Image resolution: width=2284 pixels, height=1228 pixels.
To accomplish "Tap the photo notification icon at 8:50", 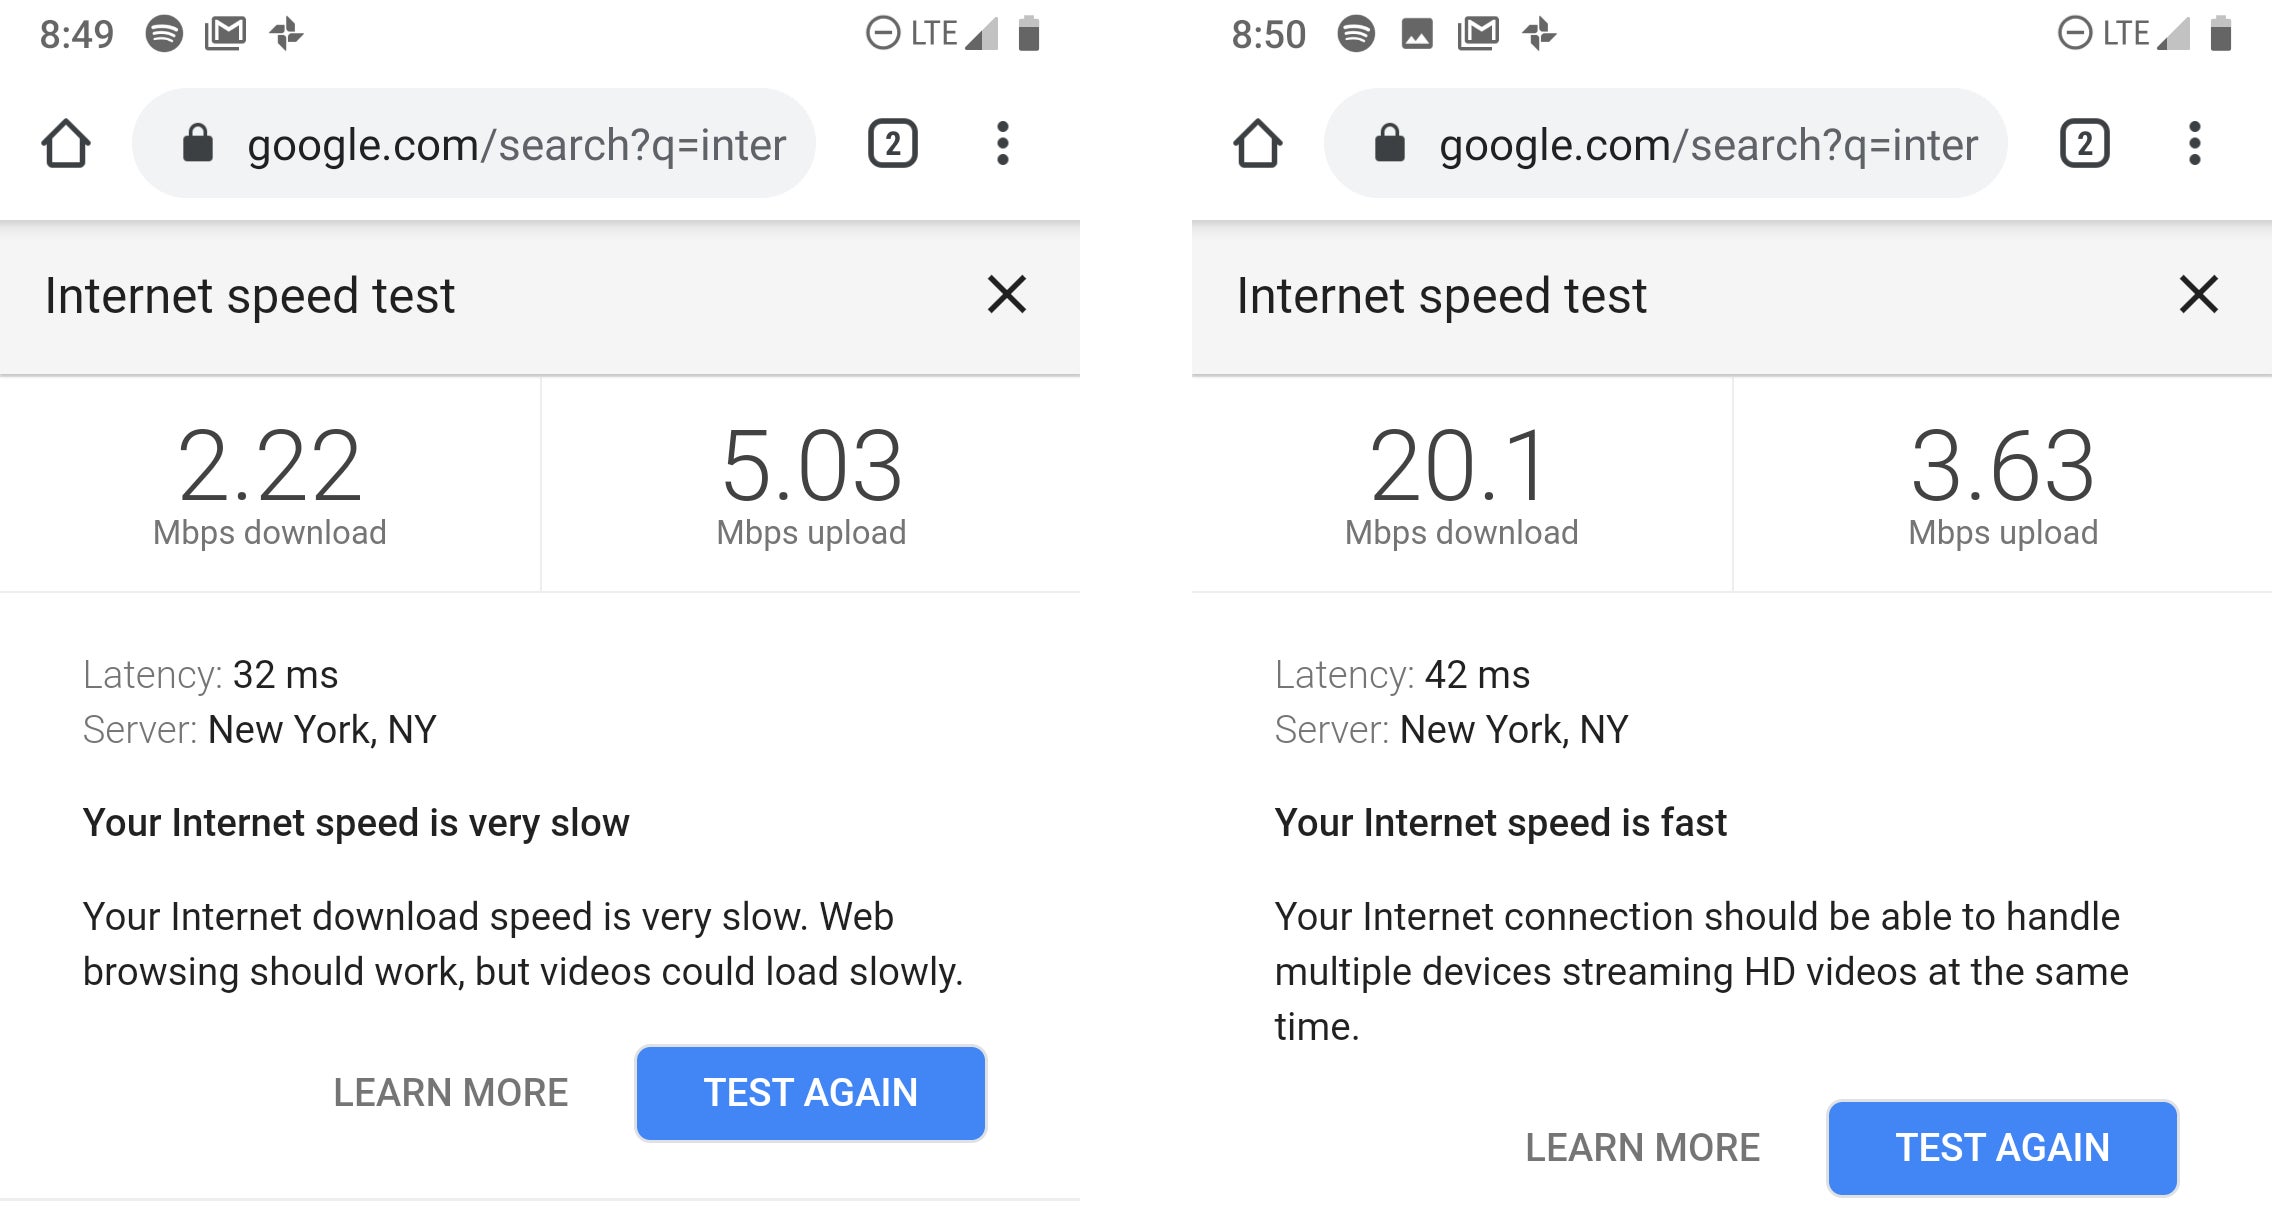I will click(1416, 34).
